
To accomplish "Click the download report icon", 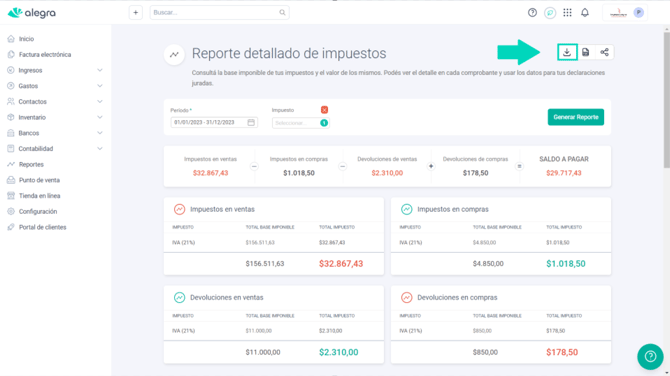I will click(567, 52).
